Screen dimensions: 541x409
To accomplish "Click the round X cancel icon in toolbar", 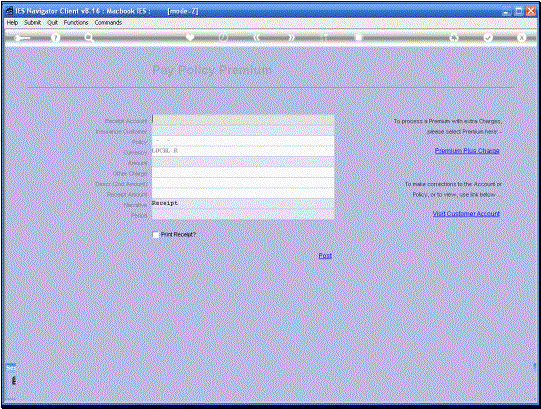I will [522, 38].
